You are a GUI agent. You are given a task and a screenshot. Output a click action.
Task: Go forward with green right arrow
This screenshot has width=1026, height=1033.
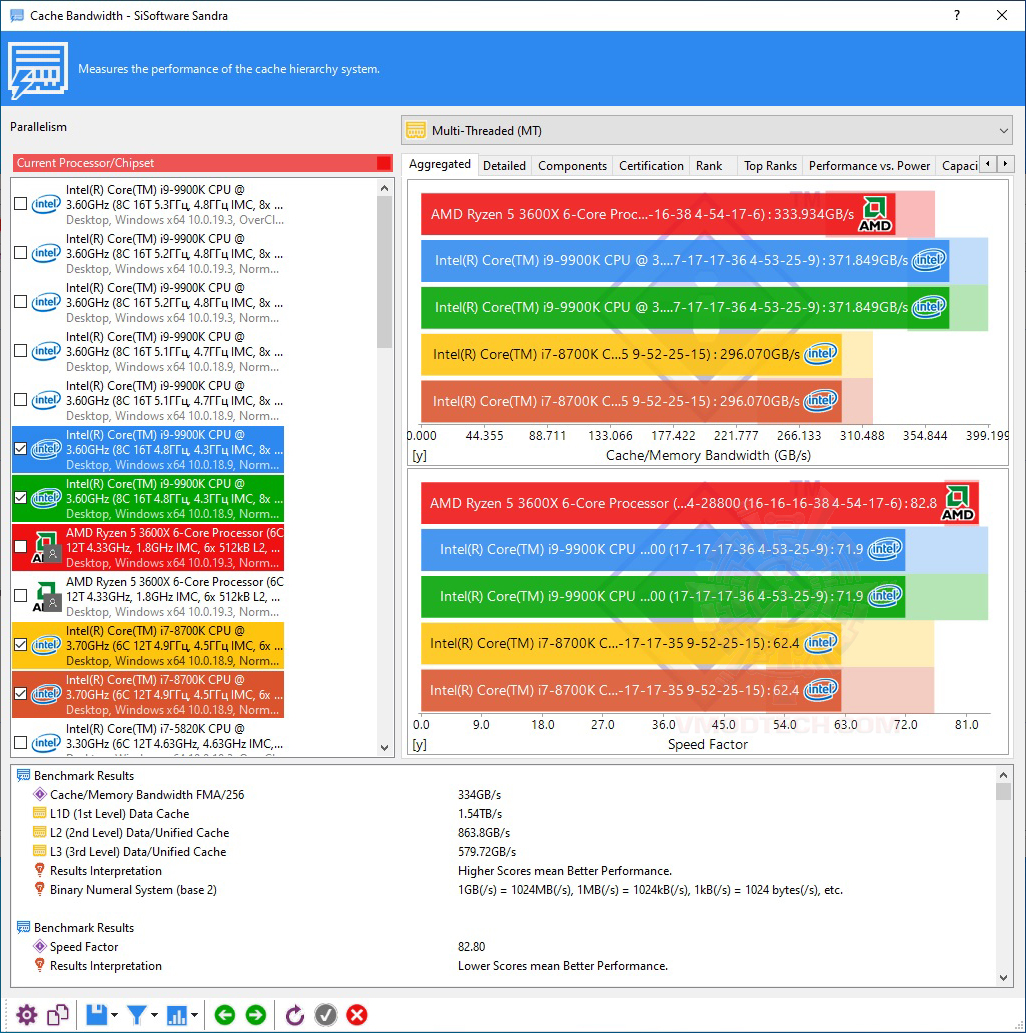pos(256,1015)
